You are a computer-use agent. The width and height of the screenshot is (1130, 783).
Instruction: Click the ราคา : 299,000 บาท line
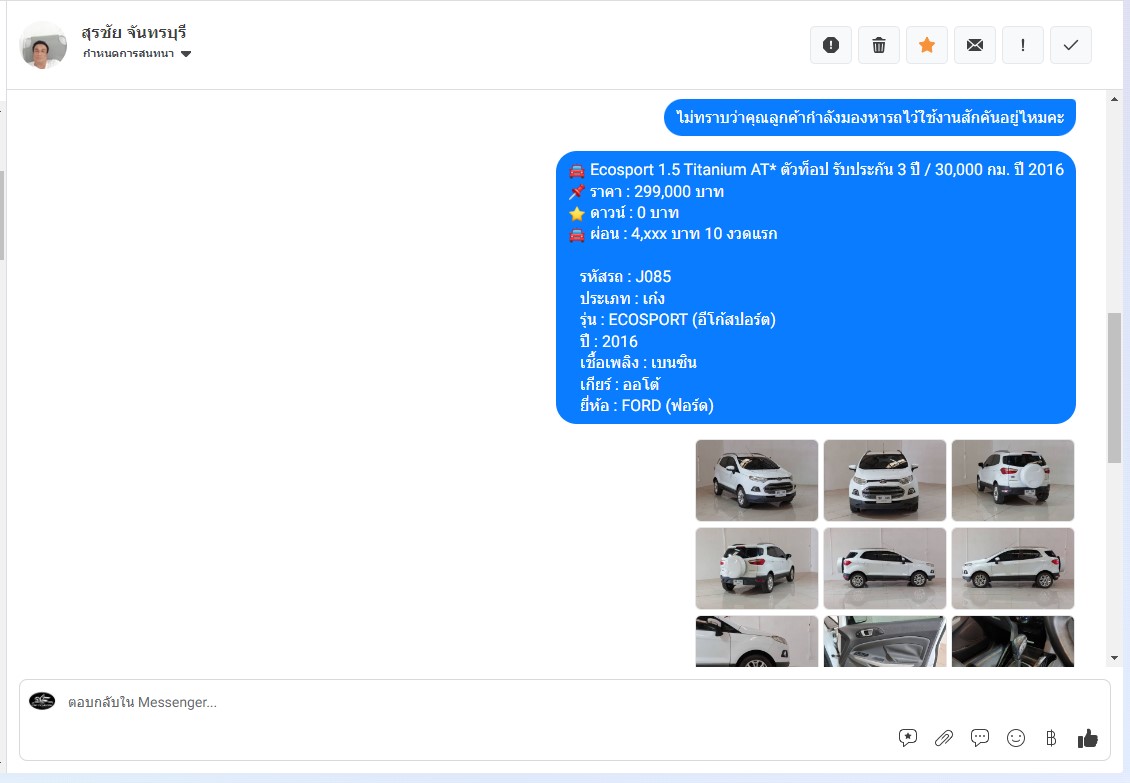(657, 192)
